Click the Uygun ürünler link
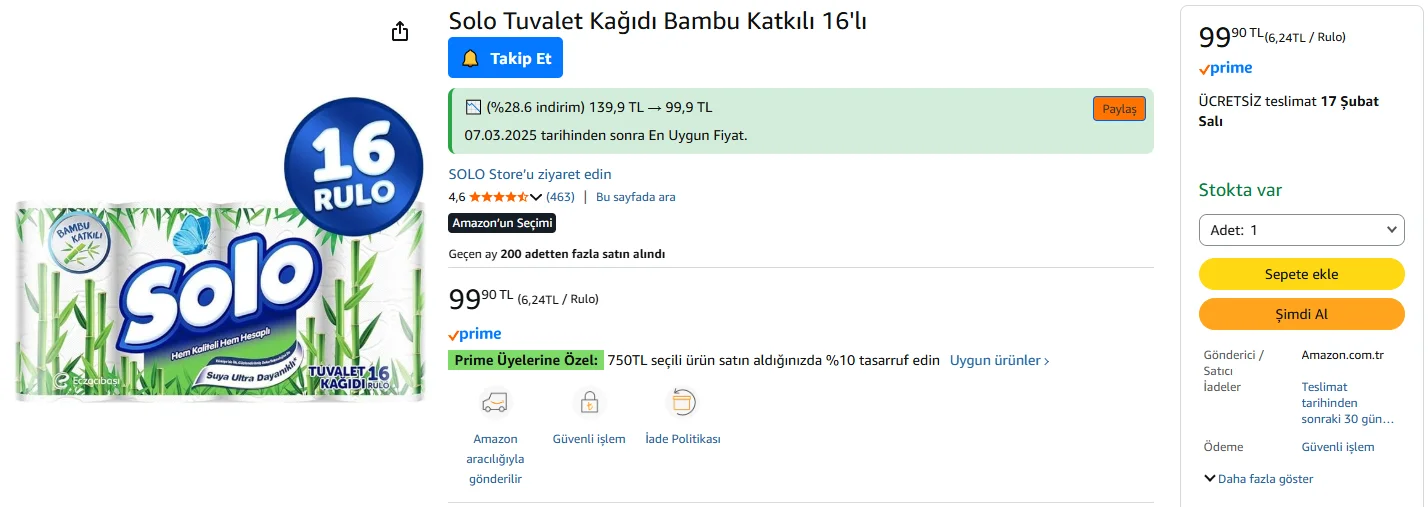 coord(999,360)
